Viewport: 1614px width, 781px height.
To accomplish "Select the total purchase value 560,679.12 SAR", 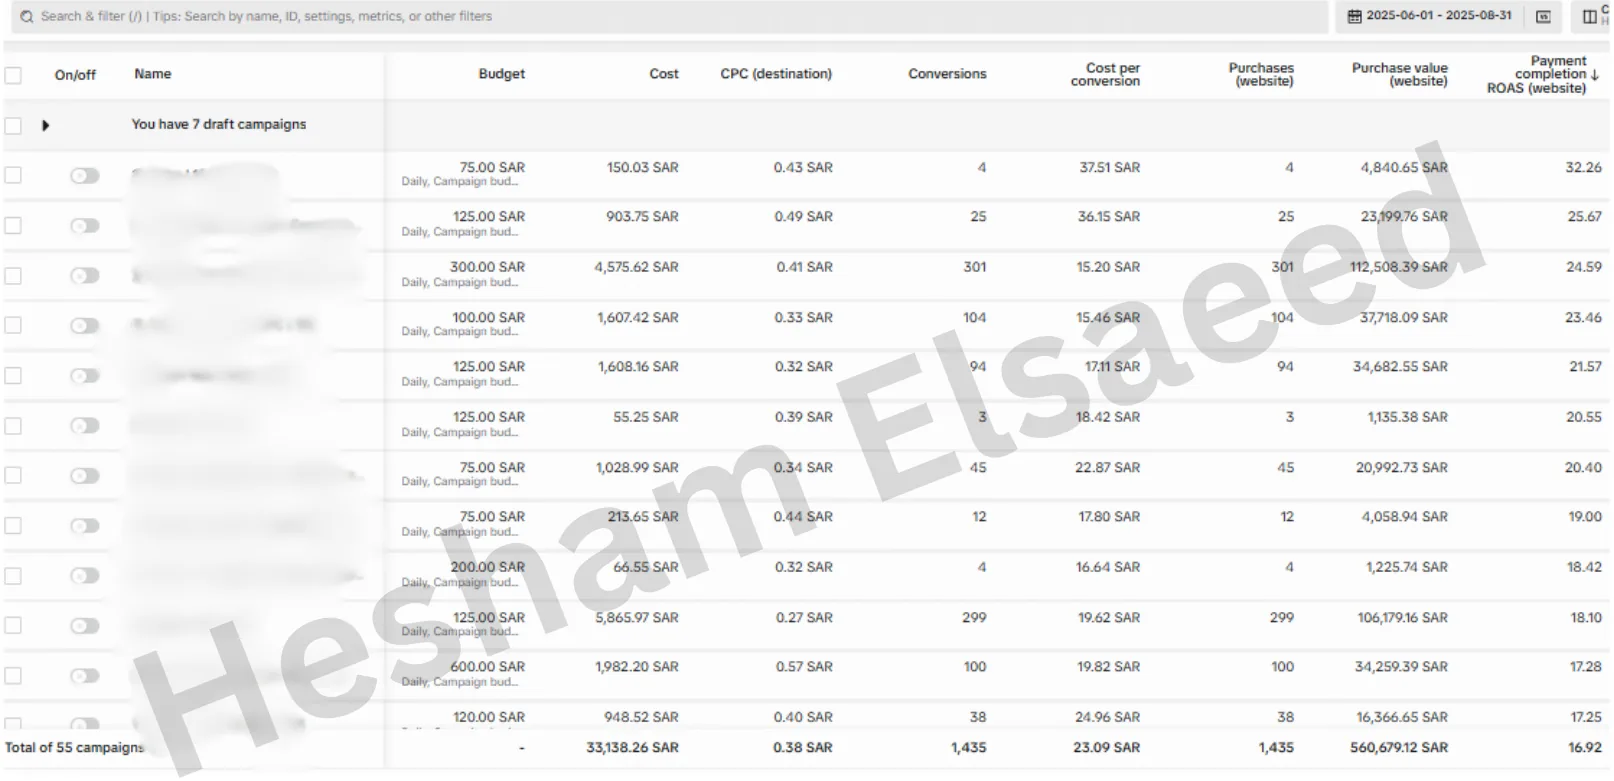I will click(x=1398, y=748).
